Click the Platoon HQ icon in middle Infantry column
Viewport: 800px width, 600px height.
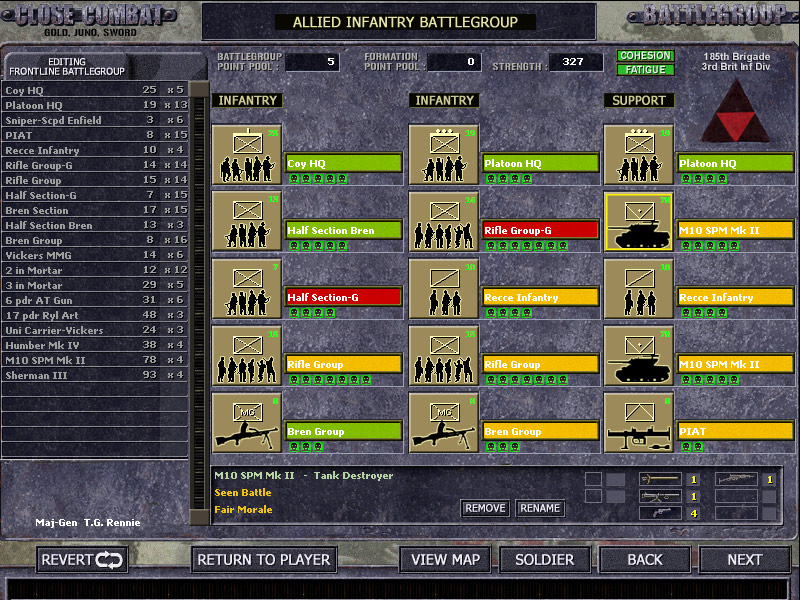pos(444,155)
